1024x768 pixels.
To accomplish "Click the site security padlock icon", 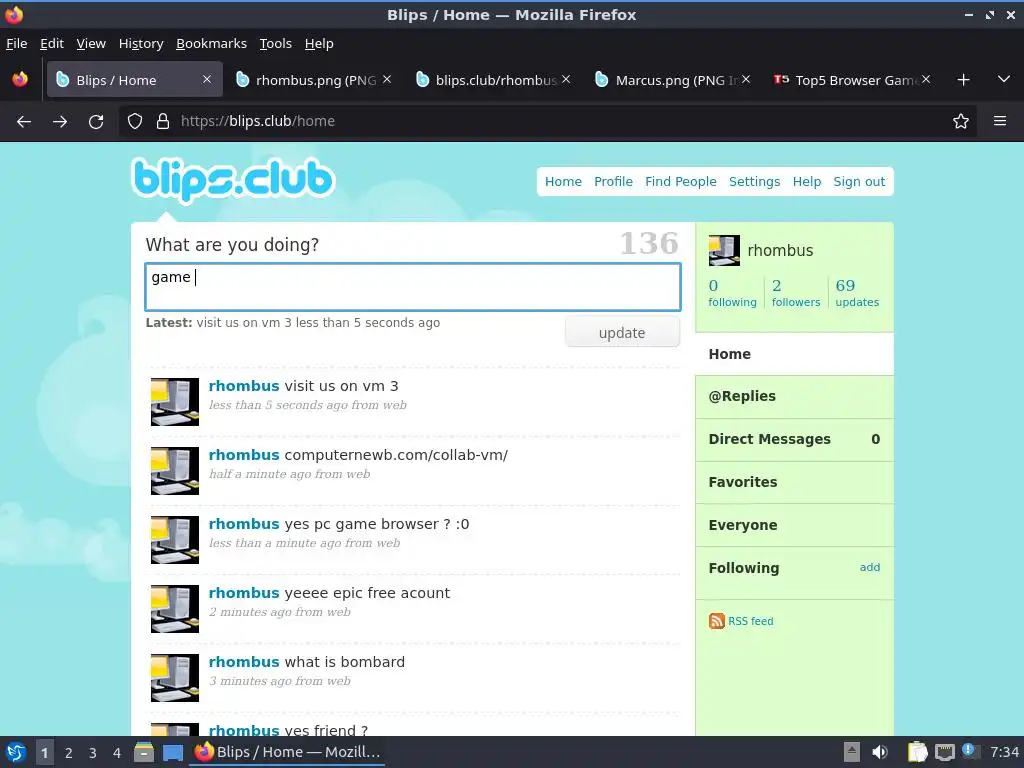I will click(x=163, y=121).
